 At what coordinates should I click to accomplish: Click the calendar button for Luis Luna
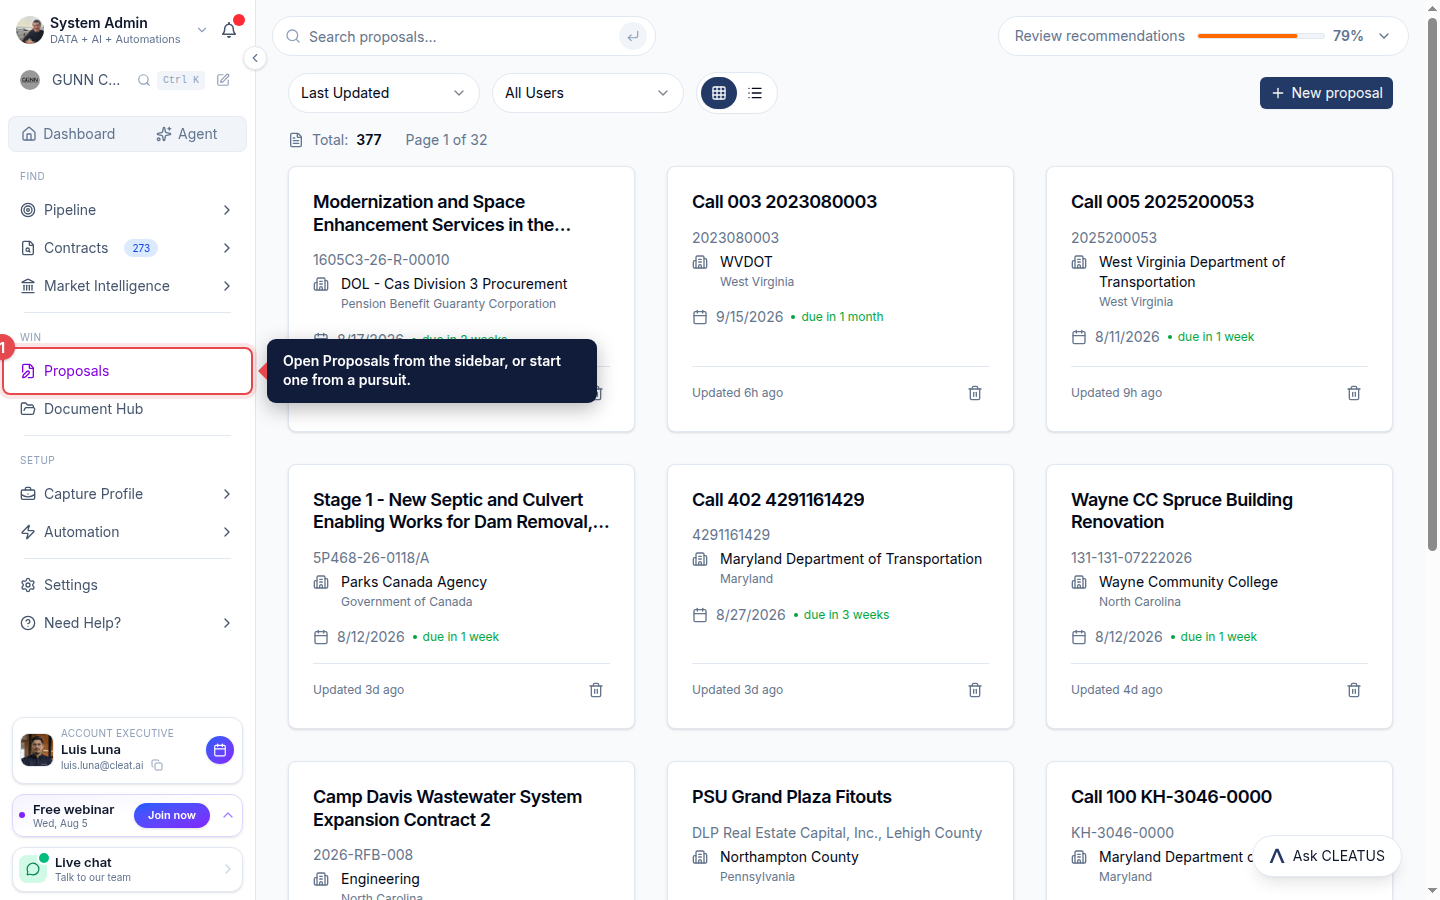[x=220, y=750]
